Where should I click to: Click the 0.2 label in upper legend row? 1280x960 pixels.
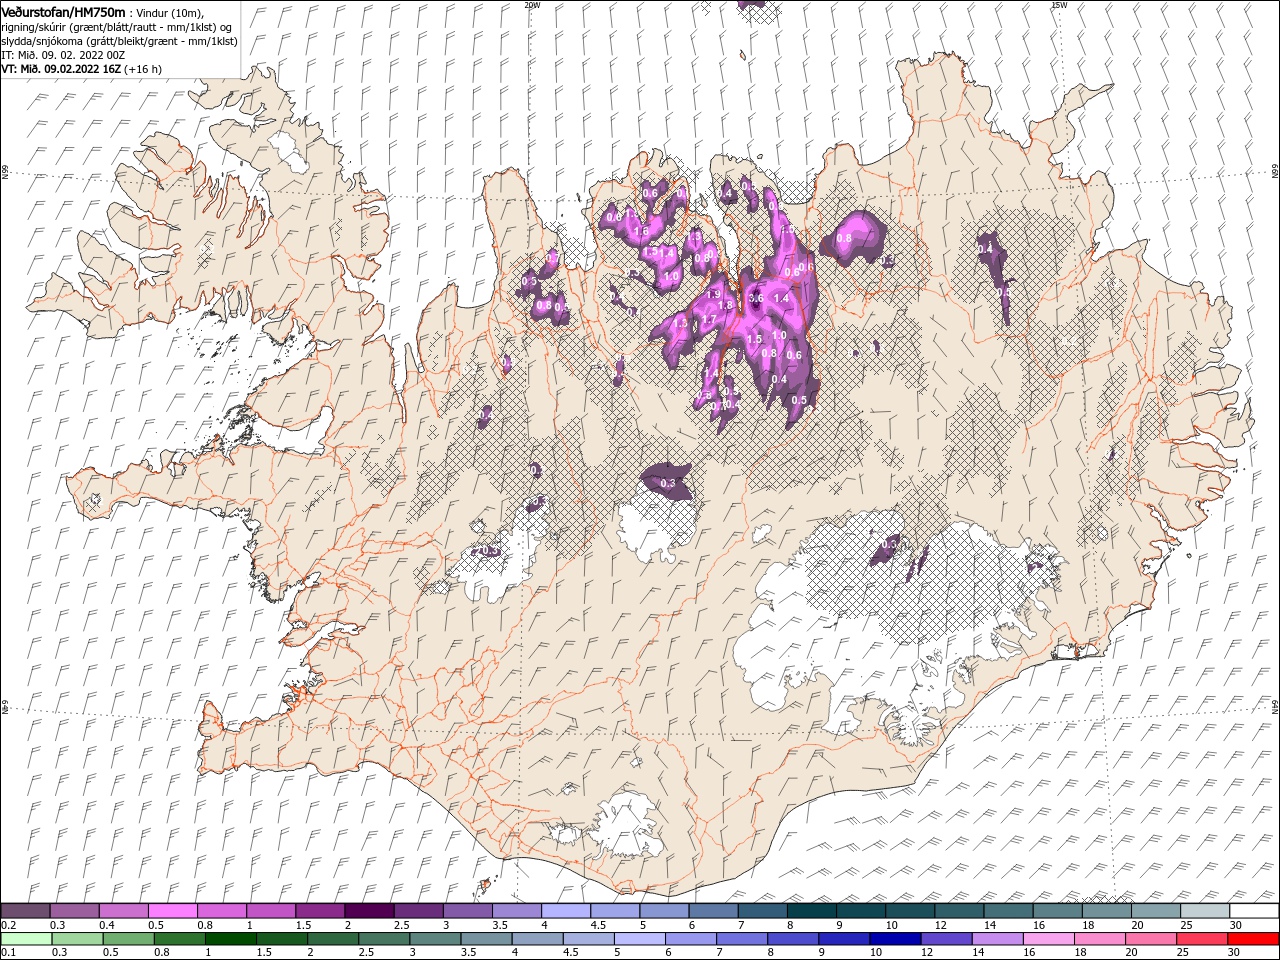click(x=8, y=925)
